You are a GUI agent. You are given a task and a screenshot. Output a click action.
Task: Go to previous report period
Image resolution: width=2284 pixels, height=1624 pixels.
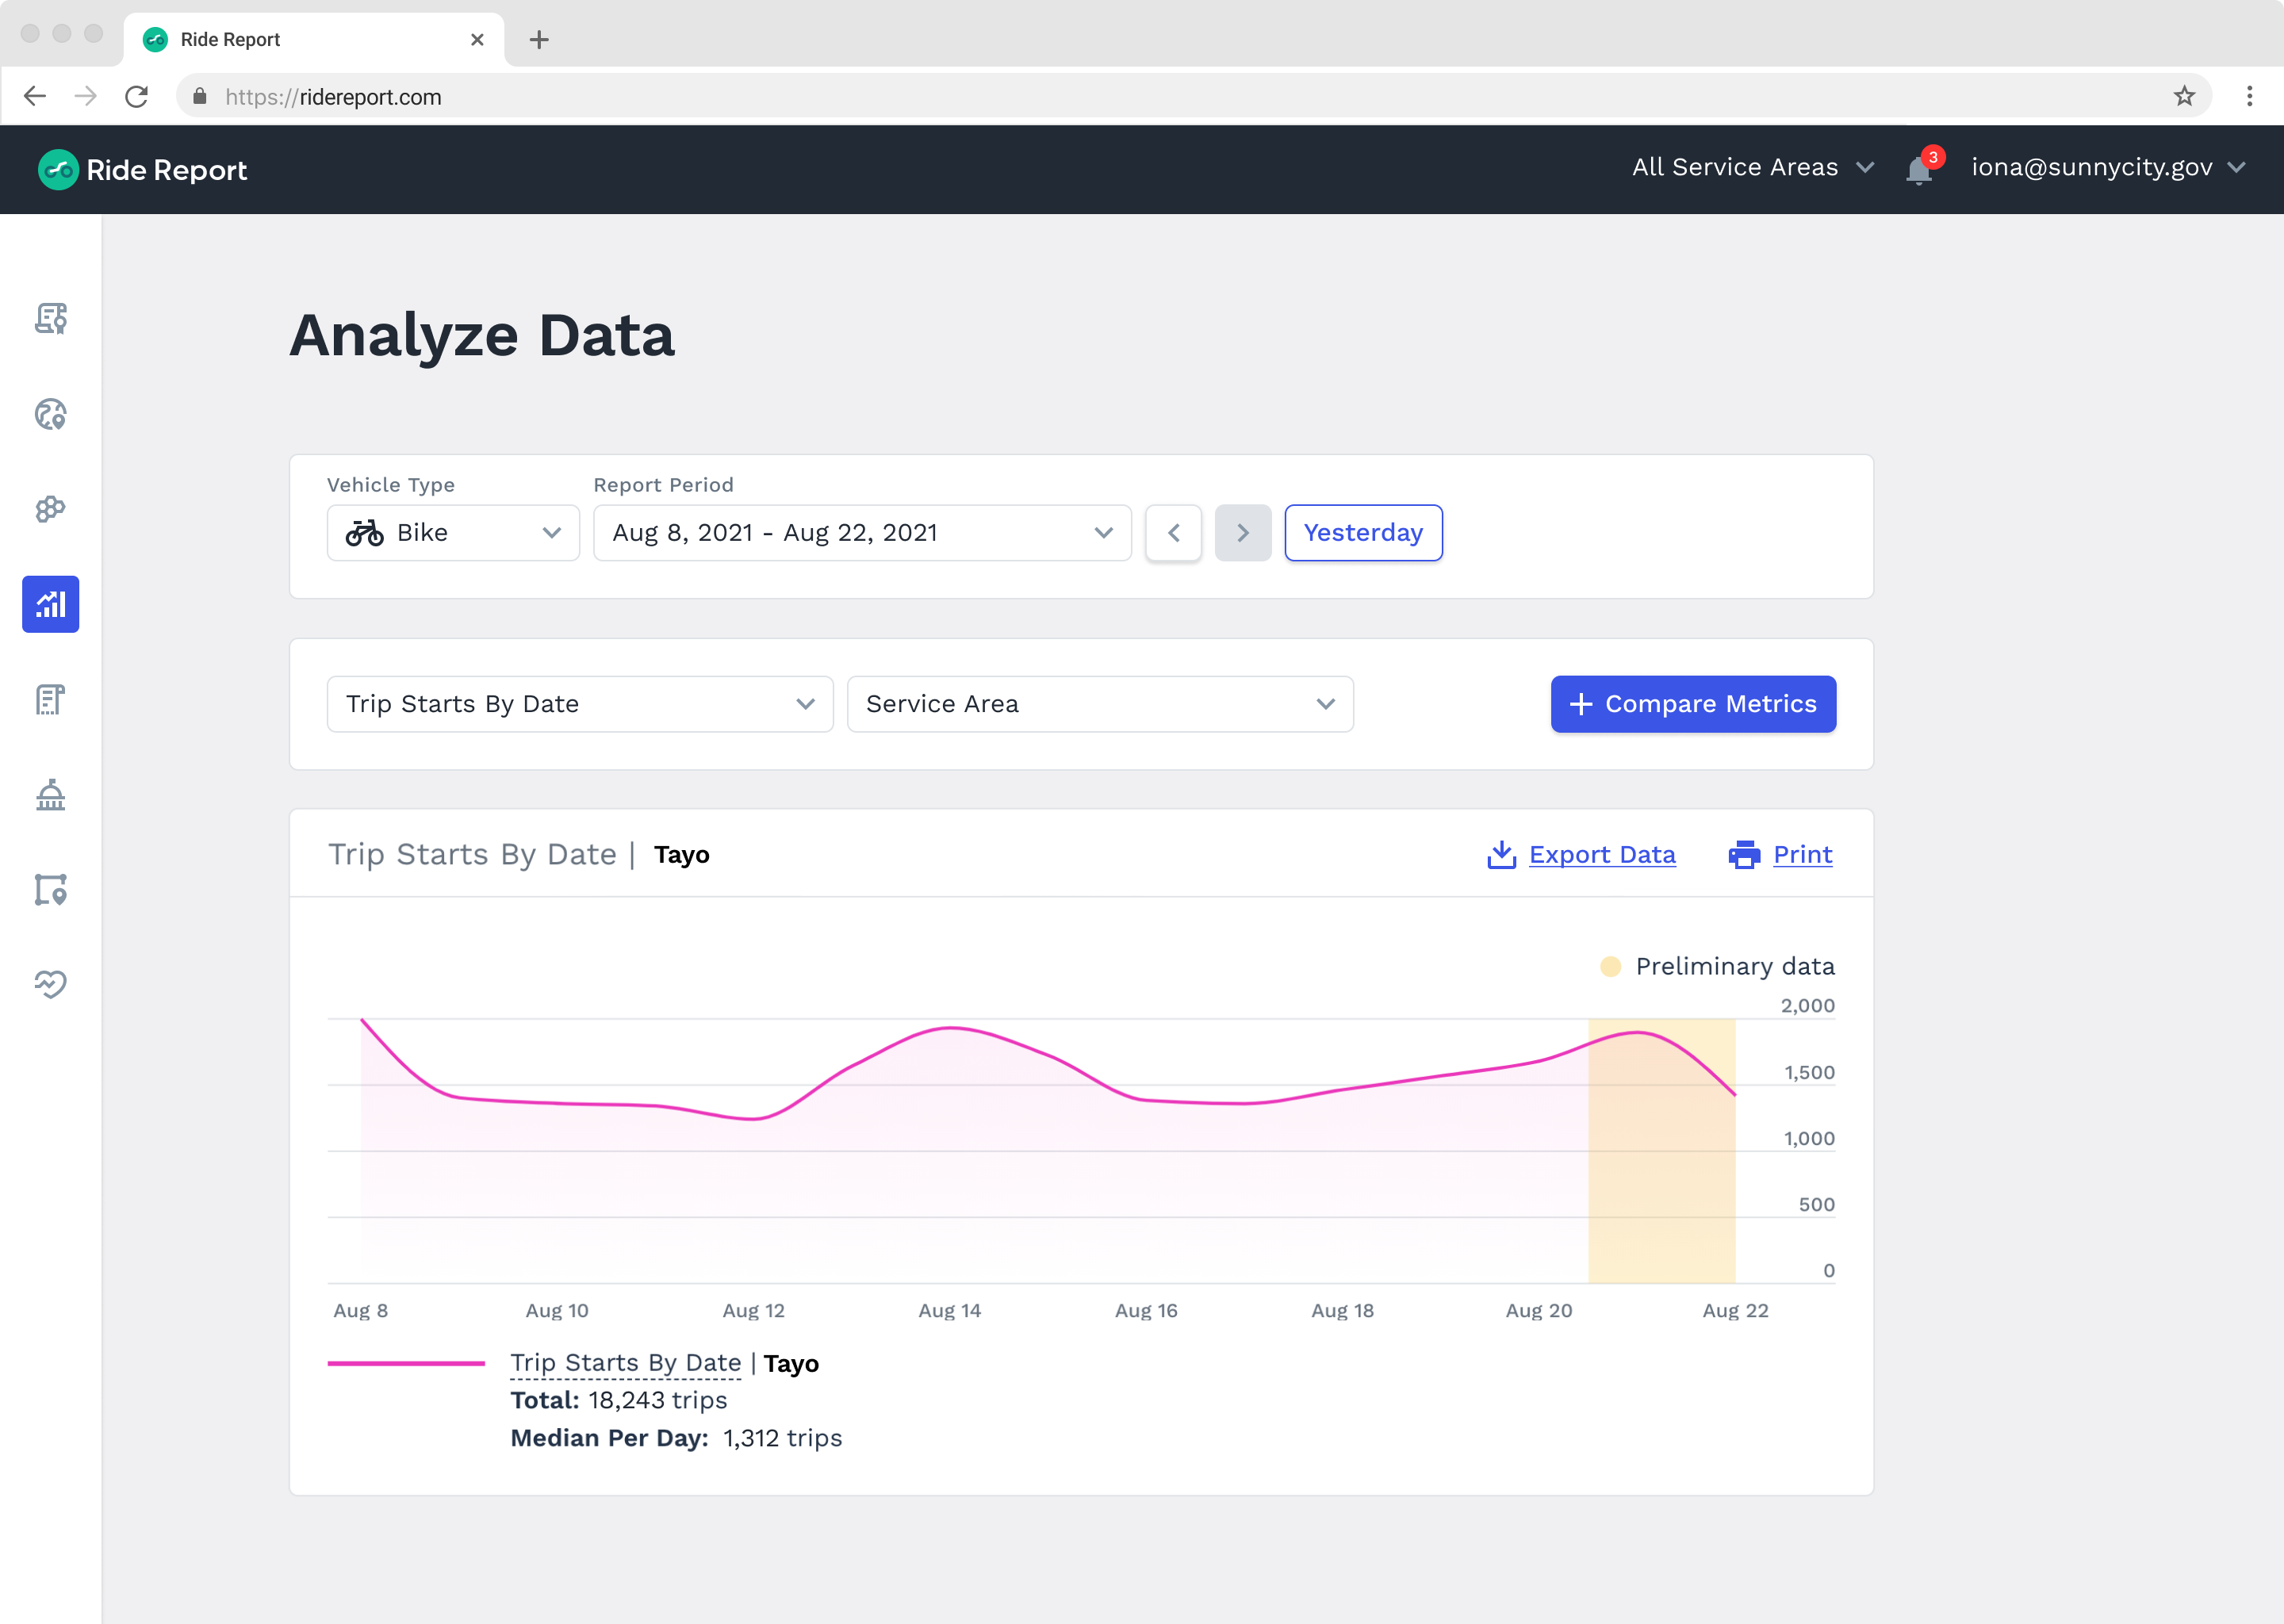click(x=1174, y=533)
